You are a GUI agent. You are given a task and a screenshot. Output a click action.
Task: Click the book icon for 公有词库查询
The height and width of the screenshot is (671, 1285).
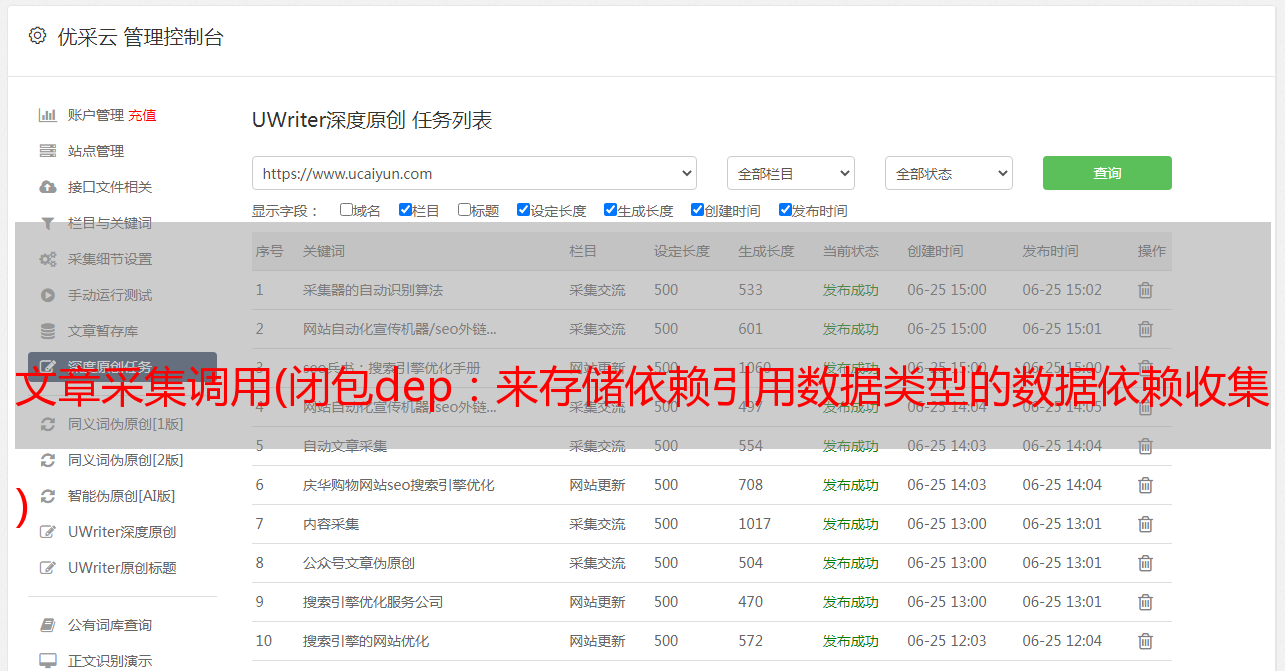(x=47, y=625)
